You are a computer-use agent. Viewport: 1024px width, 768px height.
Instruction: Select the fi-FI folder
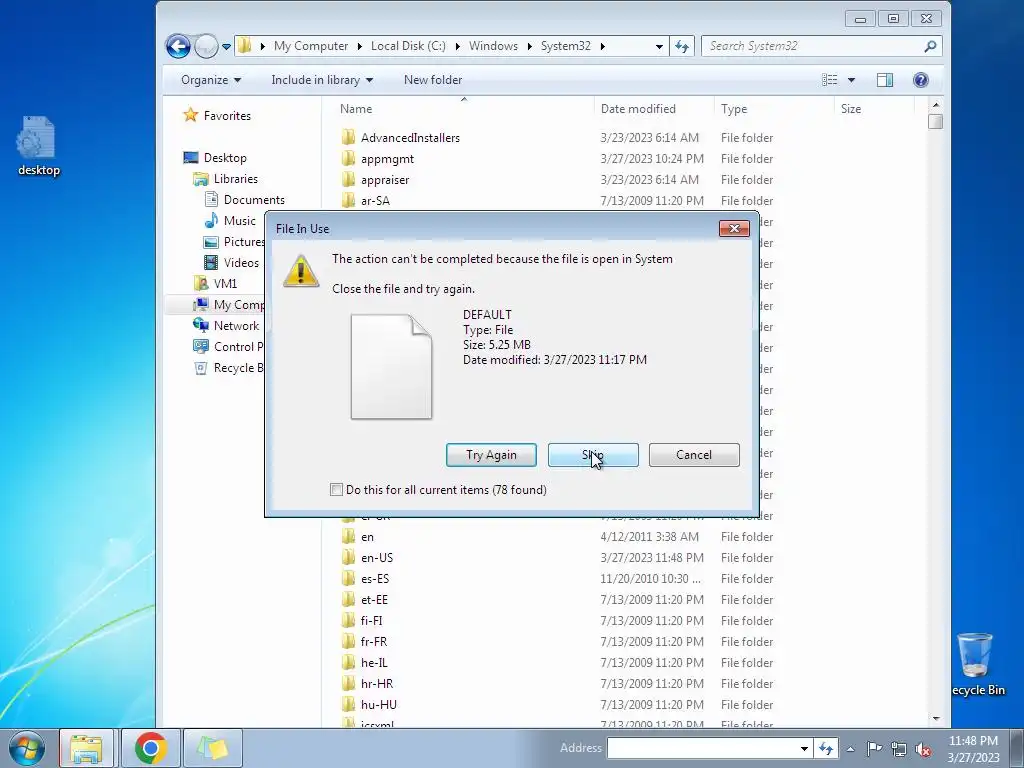[362, 620]
